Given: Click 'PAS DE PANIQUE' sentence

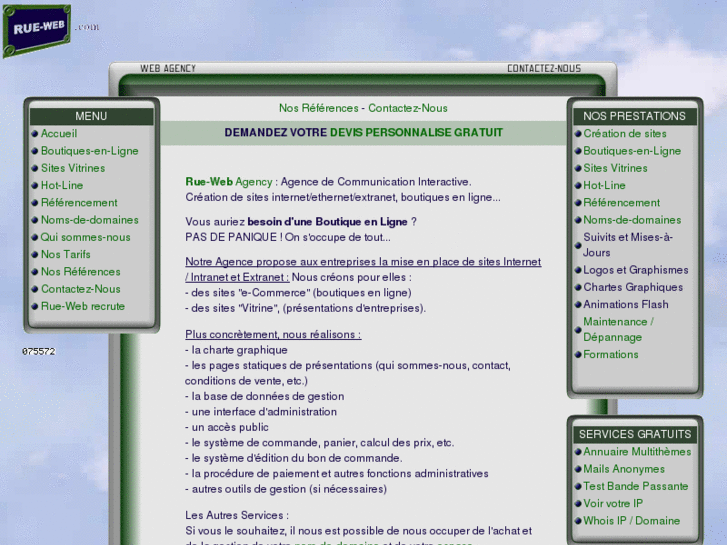Looking at the screenshot, I should coord(288,237).
